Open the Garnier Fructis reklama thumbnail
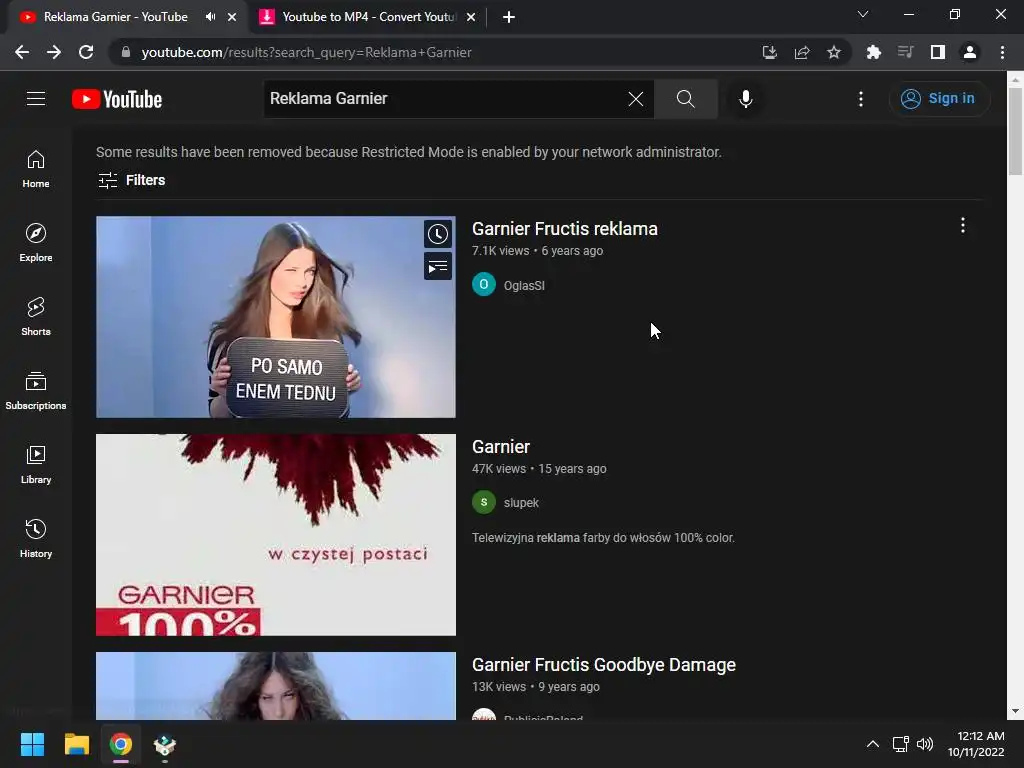 pos(276,317)
